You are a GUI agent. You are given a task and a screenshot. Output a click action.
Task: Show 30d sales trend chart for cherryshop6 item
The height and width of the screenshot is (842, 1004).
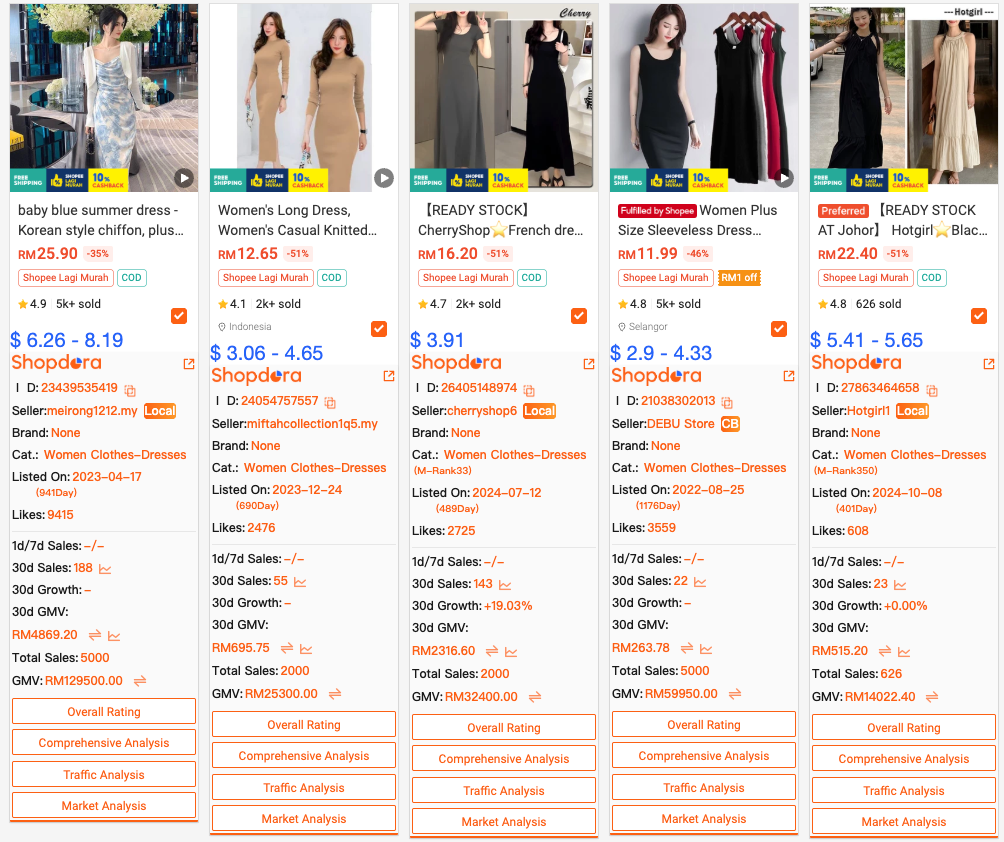505,585
